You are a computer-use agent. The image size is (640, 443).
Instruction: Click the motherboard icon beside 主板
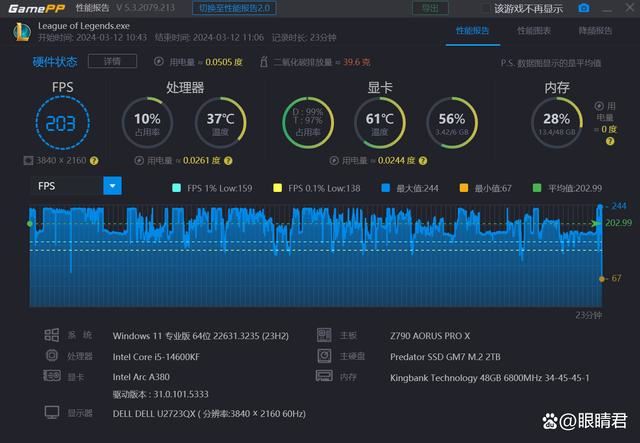(x=324, y=335)
